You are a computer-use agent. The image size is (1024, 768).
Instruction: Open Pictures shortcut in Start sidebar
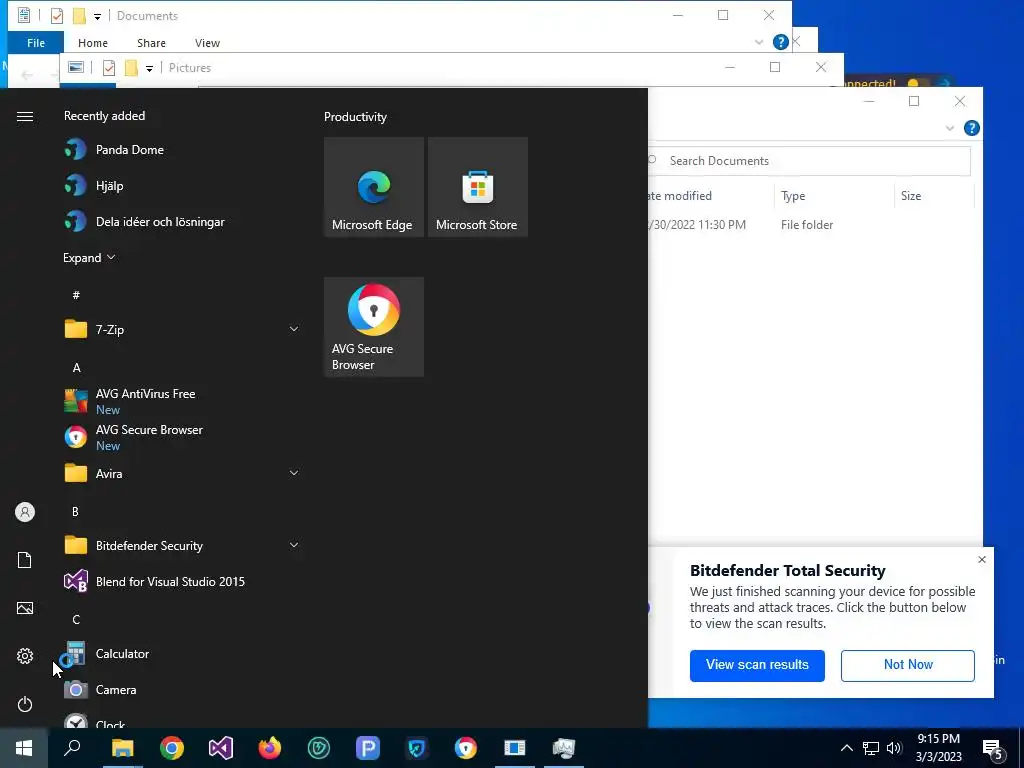[x=25, y=608]
